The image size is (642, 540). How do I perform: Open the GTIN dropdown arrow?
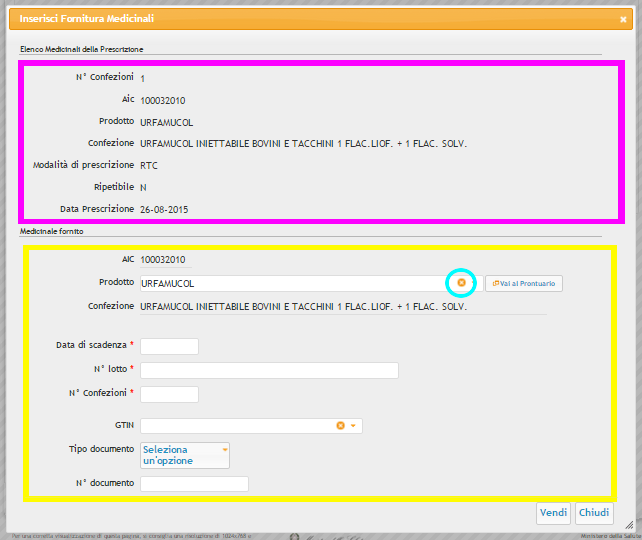pyautogui.click(x=353, y=425)
